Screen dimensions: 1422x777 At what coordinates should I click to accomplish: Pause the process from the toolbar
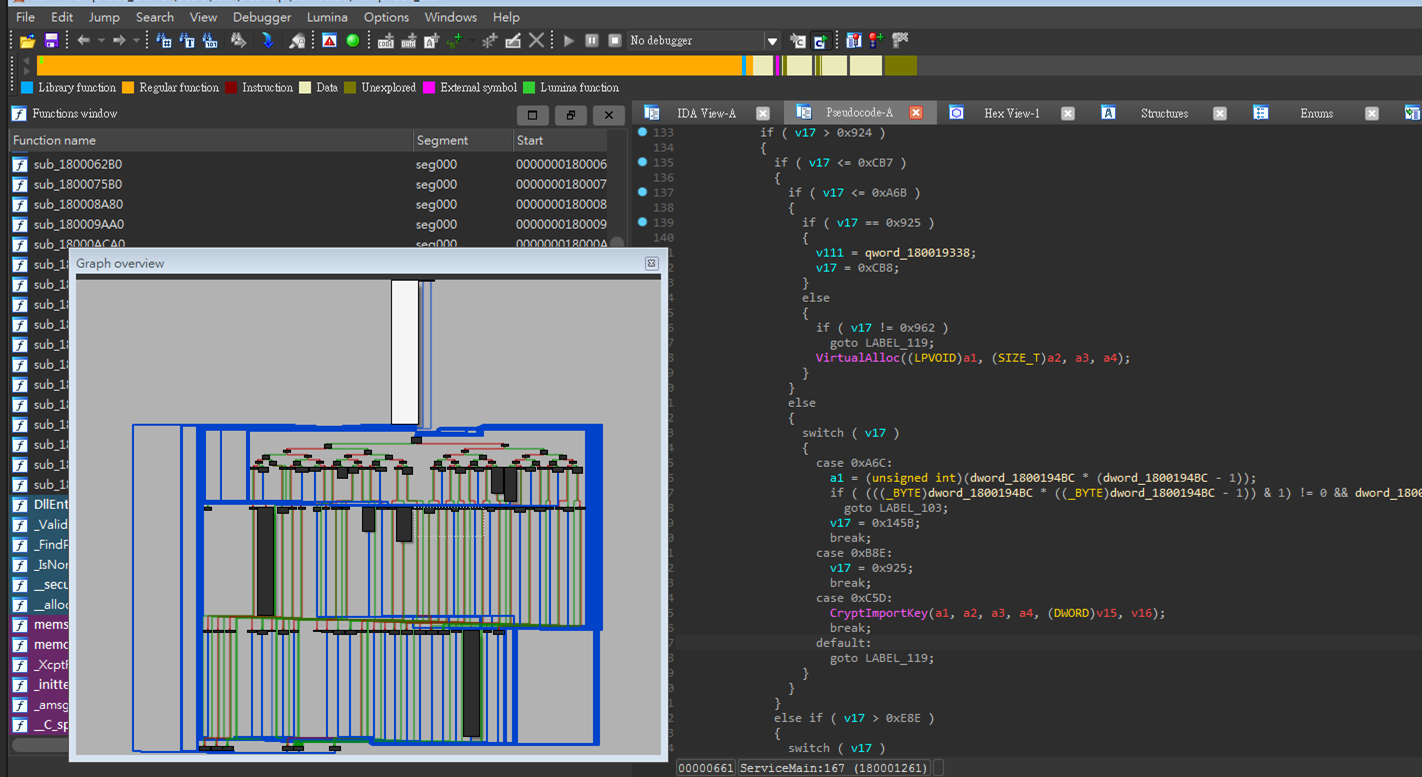click(x=592, y=41)
